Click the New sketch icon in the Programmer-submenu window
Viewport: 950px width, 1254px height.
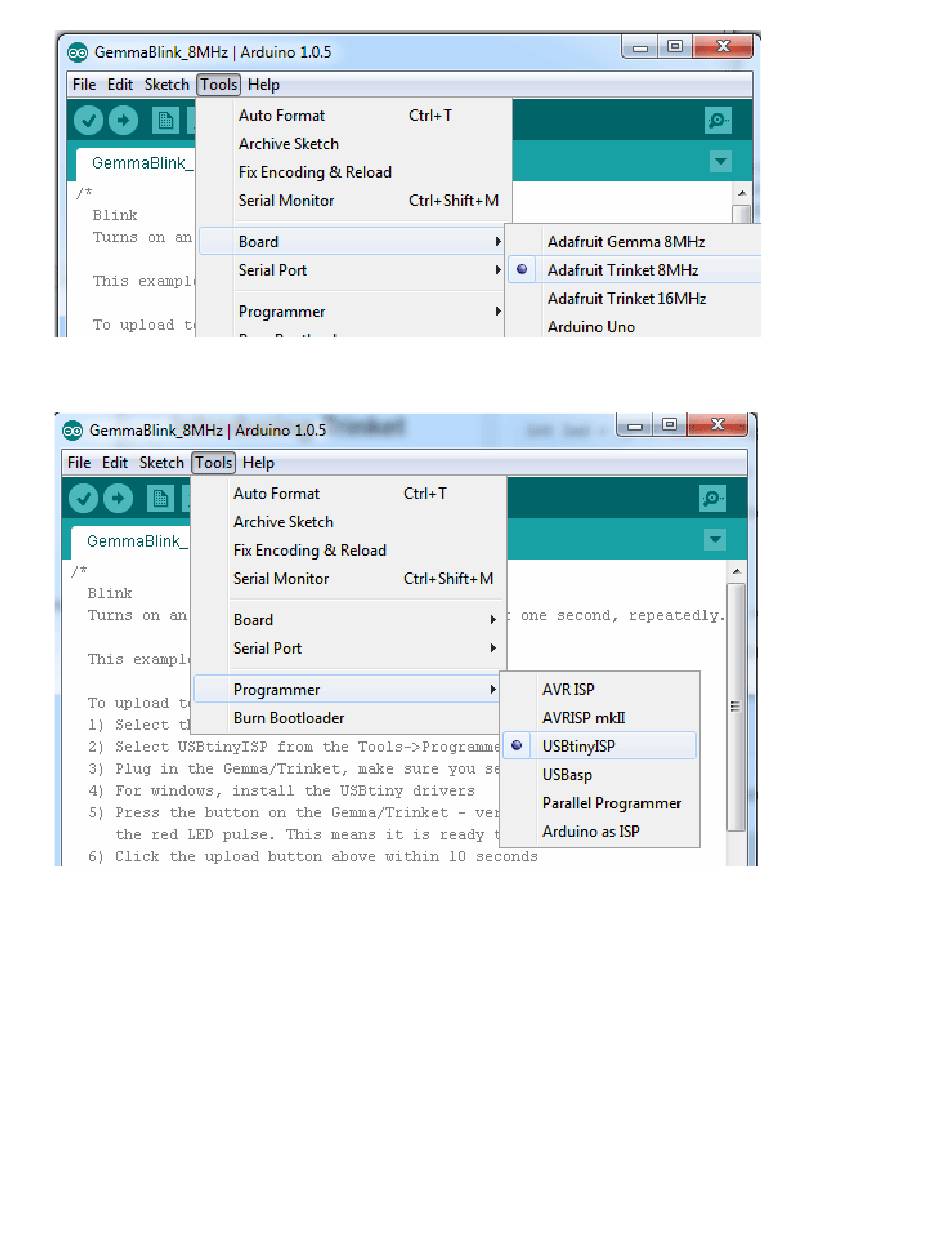point(160,498)
